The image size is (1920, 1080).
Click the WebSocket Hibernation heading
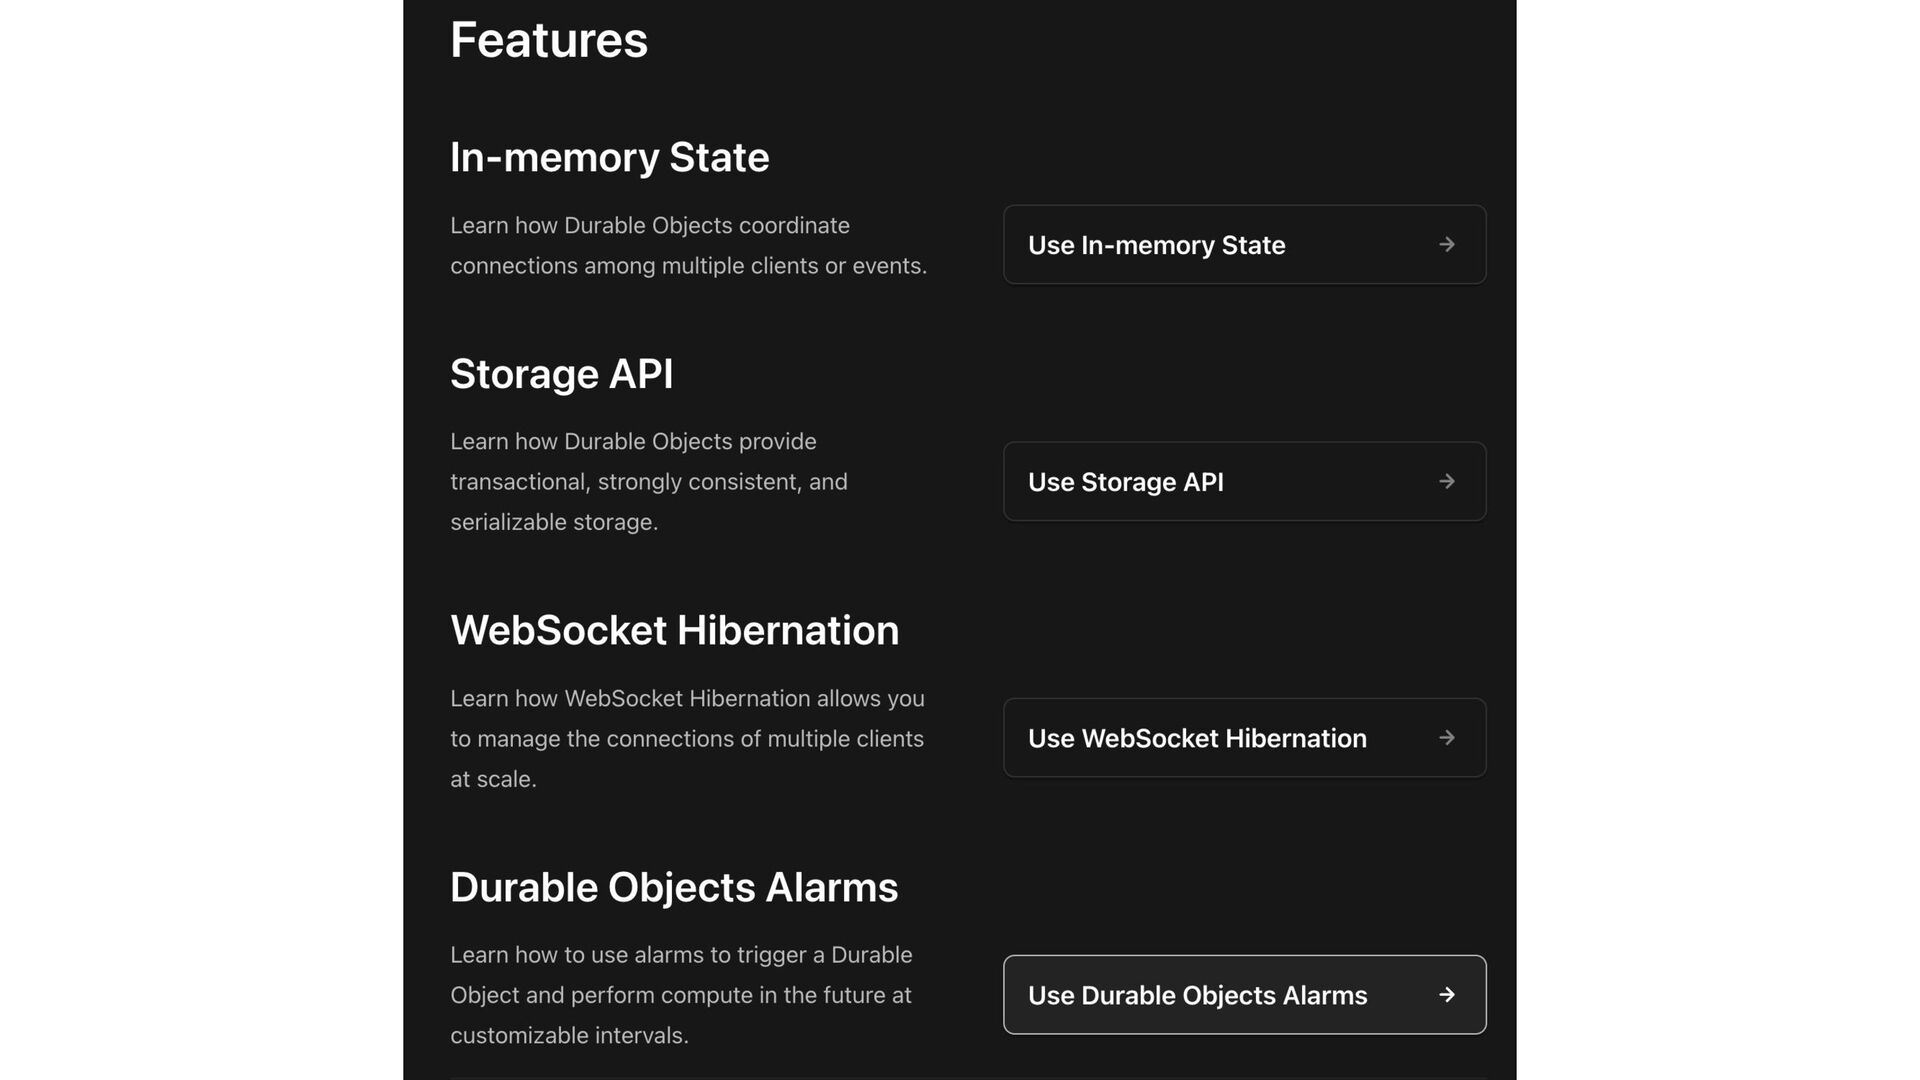tap(674, 630)
